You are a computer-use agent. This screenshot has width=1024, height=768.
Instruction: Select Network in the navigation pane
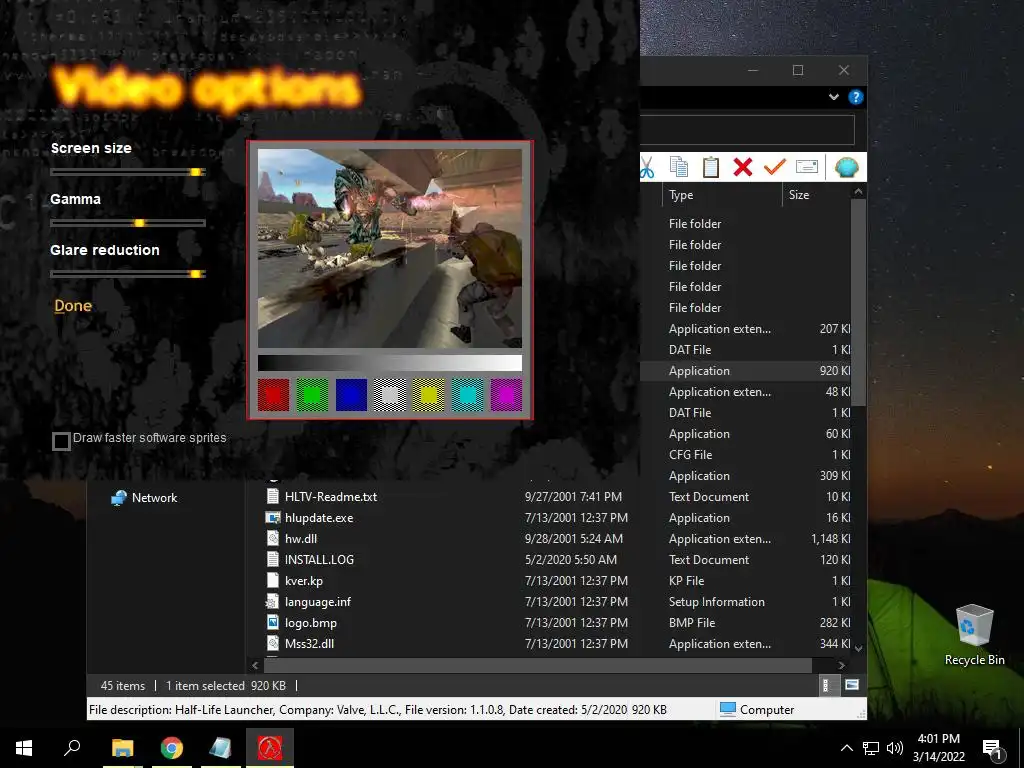tap(144, 498)
